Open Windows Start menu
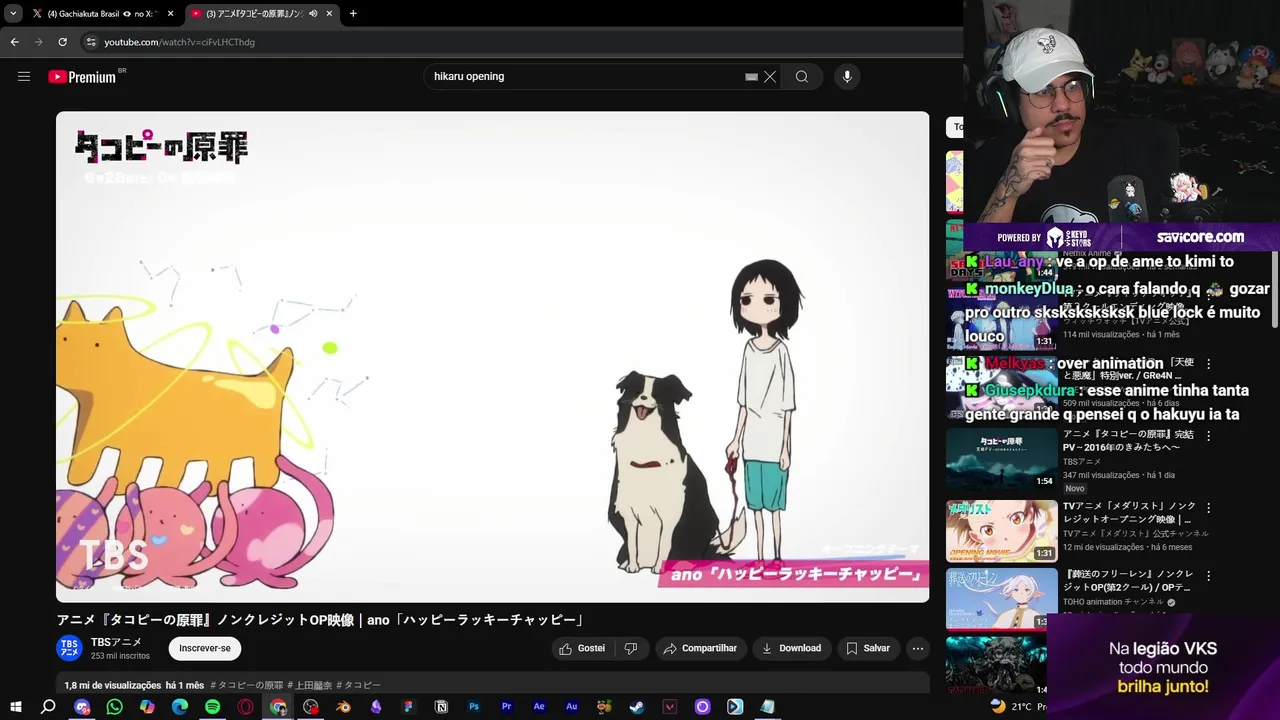Image resolution: width=1280 pixels, height=720 pixels. coord(15,706)
